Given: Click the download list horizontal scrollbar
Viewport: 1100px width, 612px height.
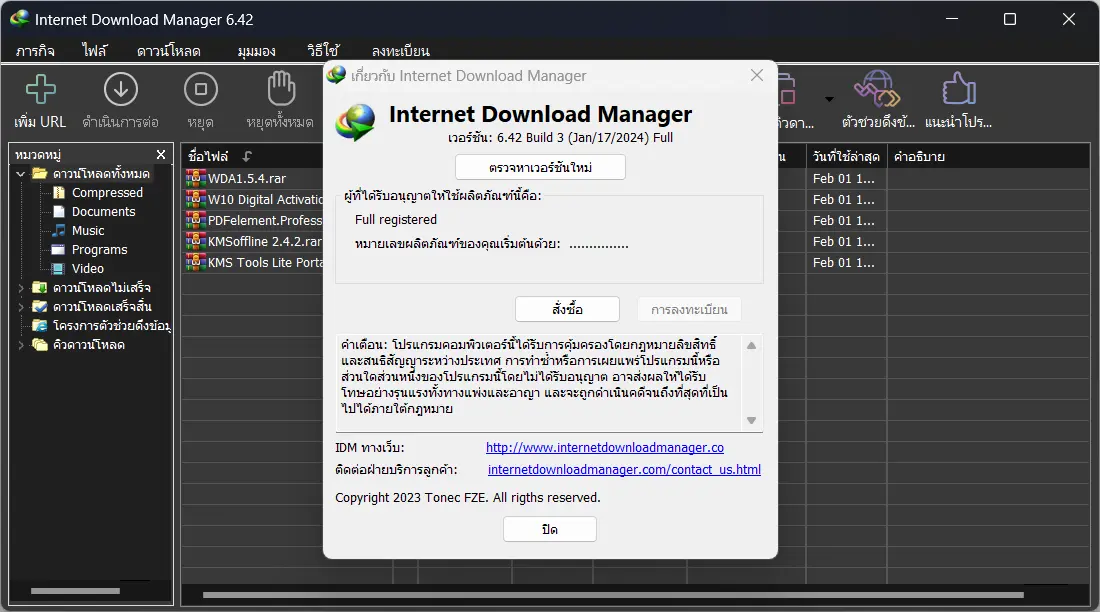Looking at the screenshot, I should coord(613,595).
